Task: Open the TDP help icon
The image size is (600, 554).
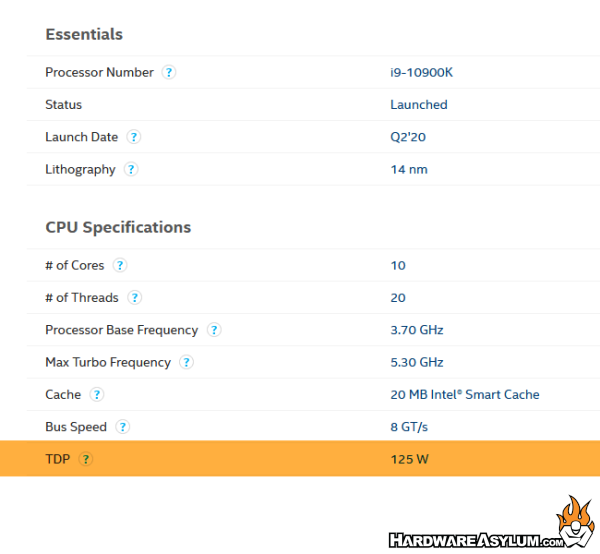Action: [x=86, y=459]
